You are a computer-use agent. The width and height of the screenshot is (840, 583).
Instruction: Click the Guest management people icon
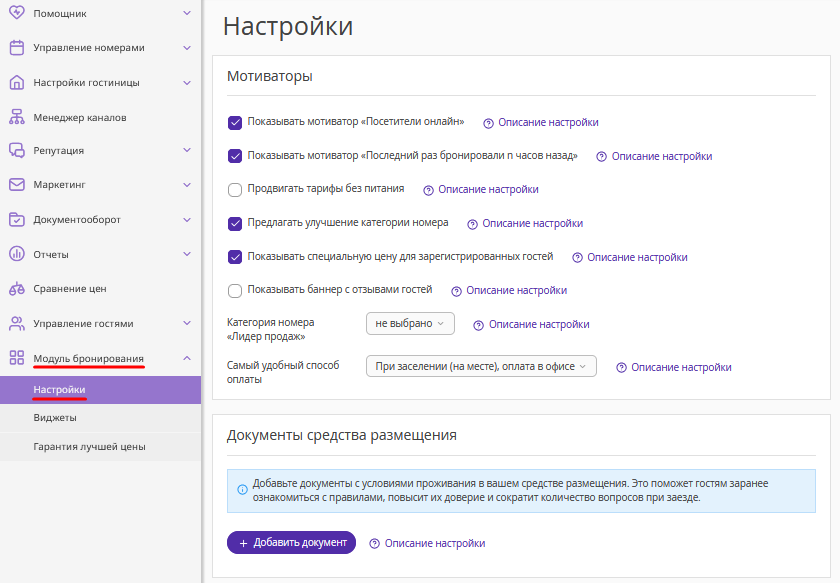(x=16, y=324)
